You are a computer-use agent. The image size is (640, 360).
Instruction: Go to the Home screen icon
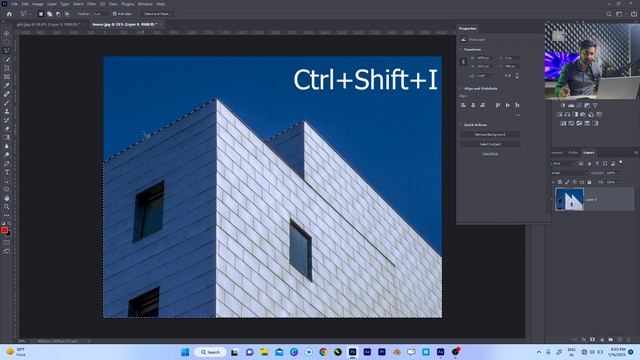point(9,14)
